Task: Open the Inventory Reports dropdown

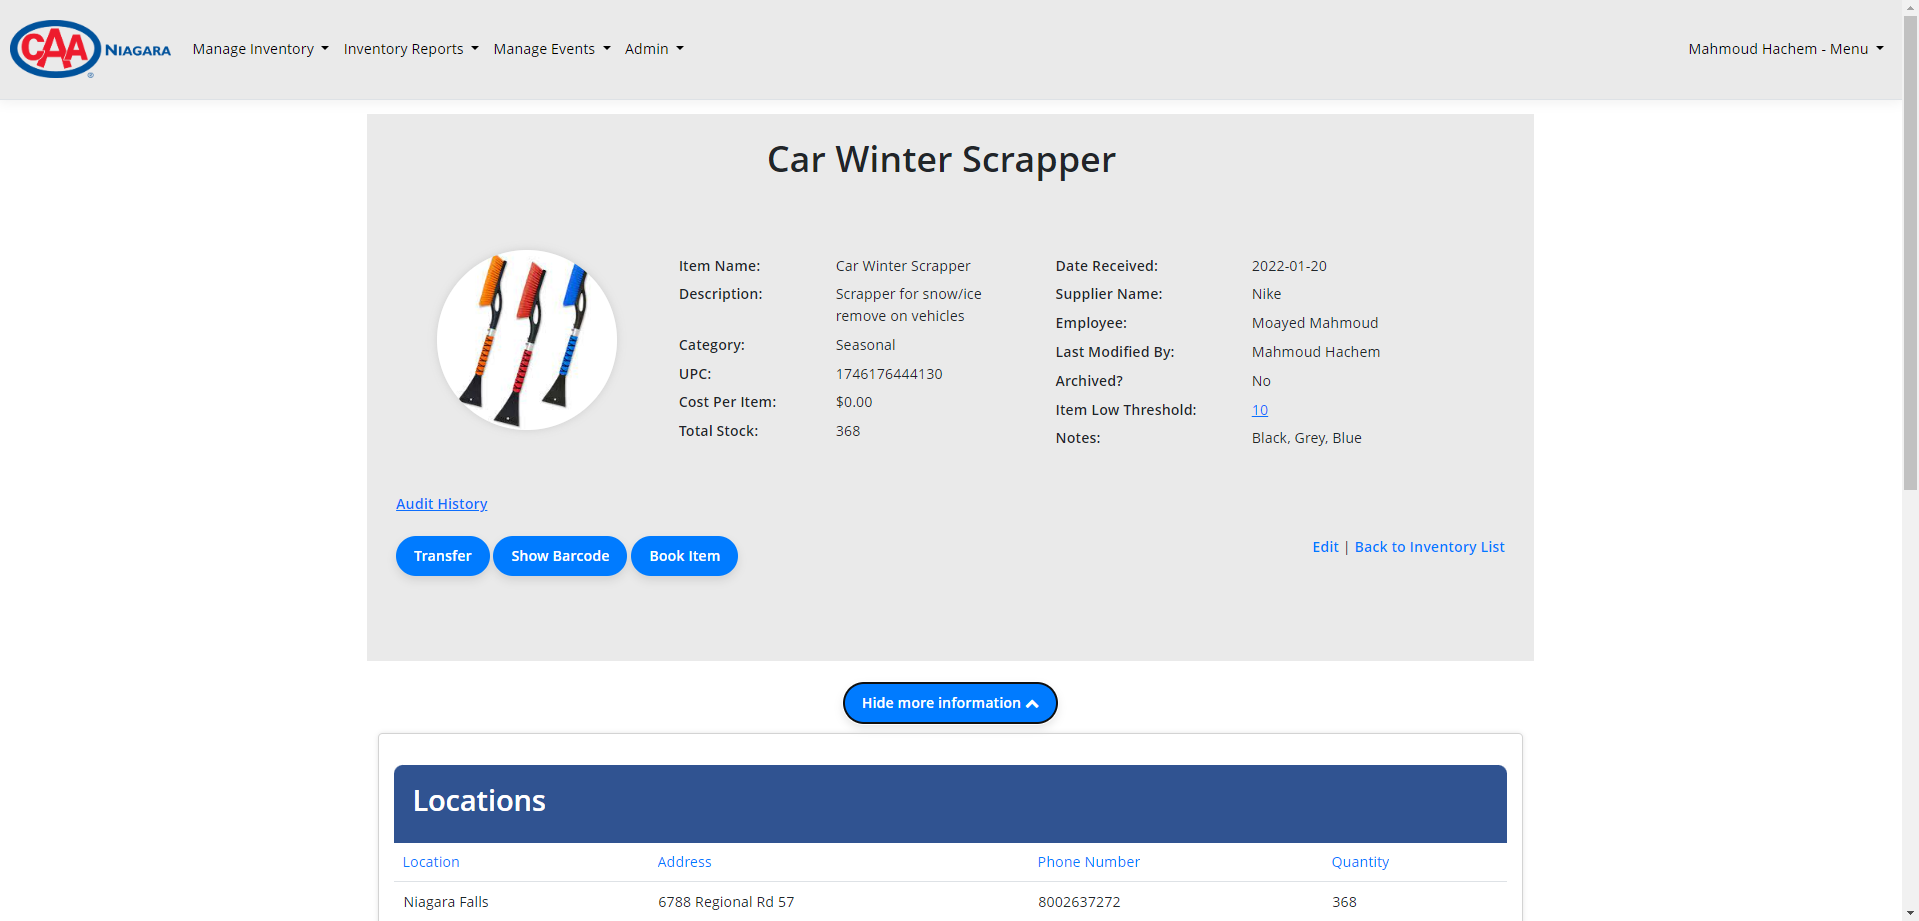Action: click(x=411, y=49)
